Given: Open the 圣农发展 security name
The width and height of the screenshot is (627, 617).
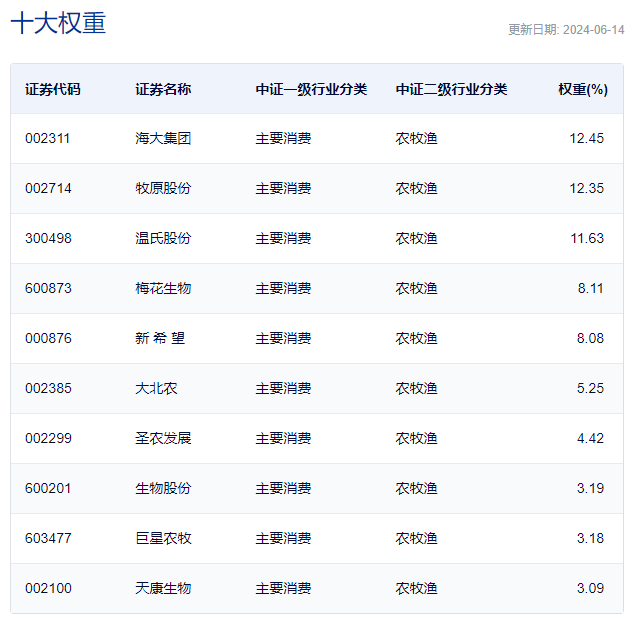Looking at the screenshot, I should point(163,438).
